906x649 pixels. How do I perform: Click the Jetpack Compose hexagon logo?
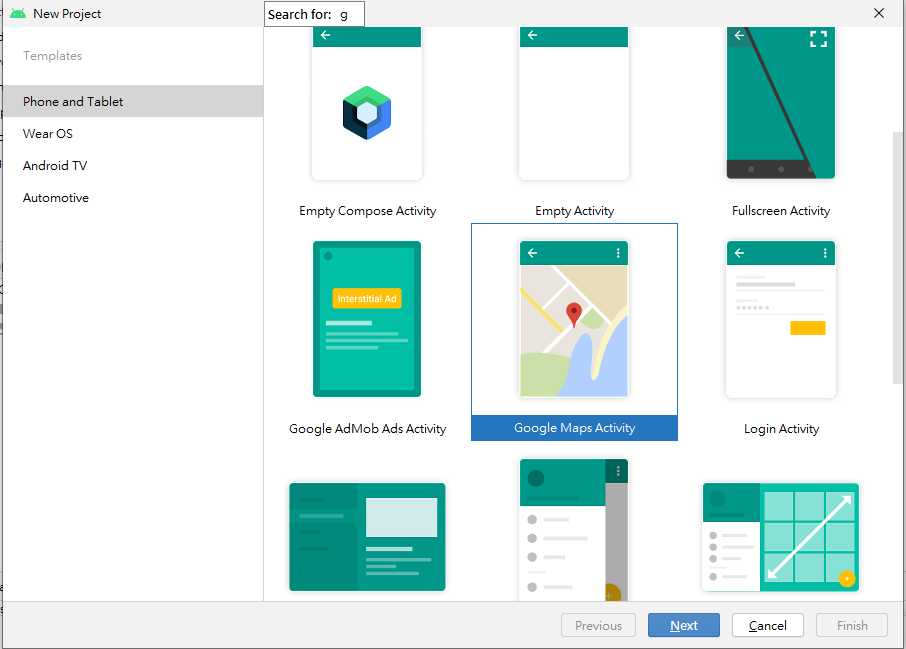point(367,113)
